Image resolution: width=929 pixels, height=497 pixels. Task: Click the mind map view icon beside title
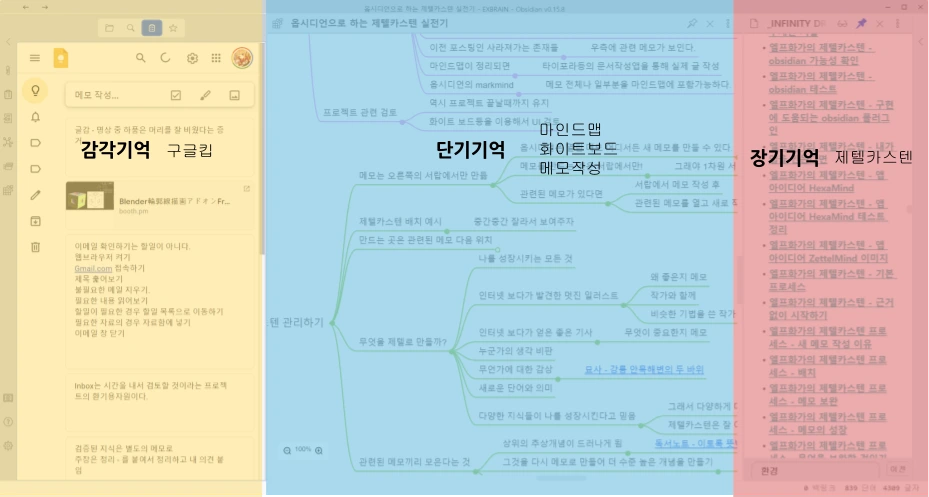(277, 24)
